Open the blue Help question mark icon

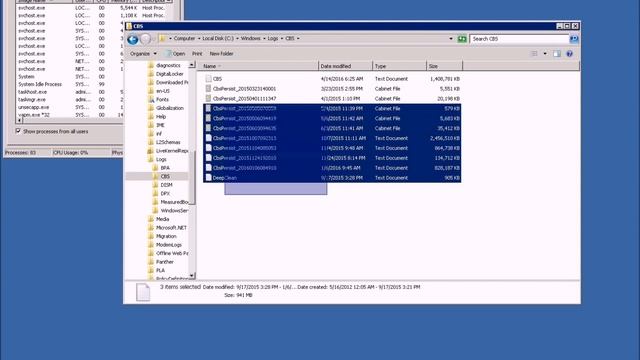click(569, 53)
